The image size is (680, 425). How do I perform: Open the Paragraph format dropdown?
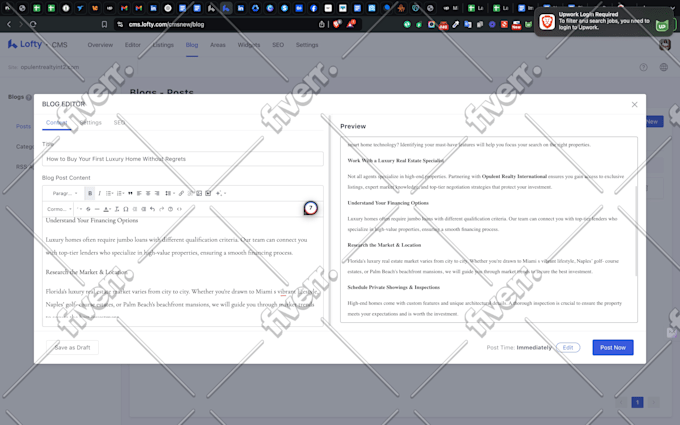pyautogui.click(x=65, y=193)
